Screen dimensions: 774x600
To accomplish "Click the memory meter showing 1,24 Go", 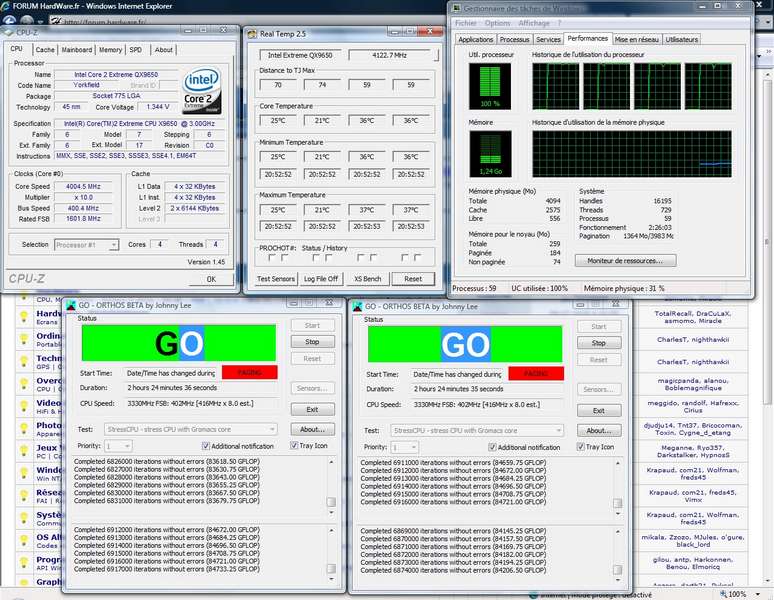I will pos(490,153).
